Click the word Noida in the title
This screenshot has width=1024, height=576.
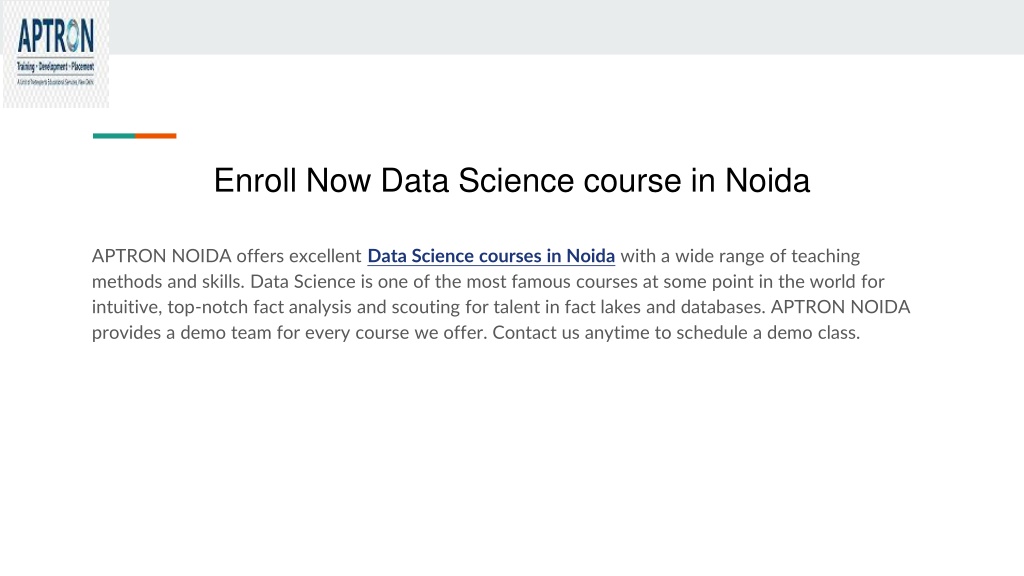tap(767, 181)
